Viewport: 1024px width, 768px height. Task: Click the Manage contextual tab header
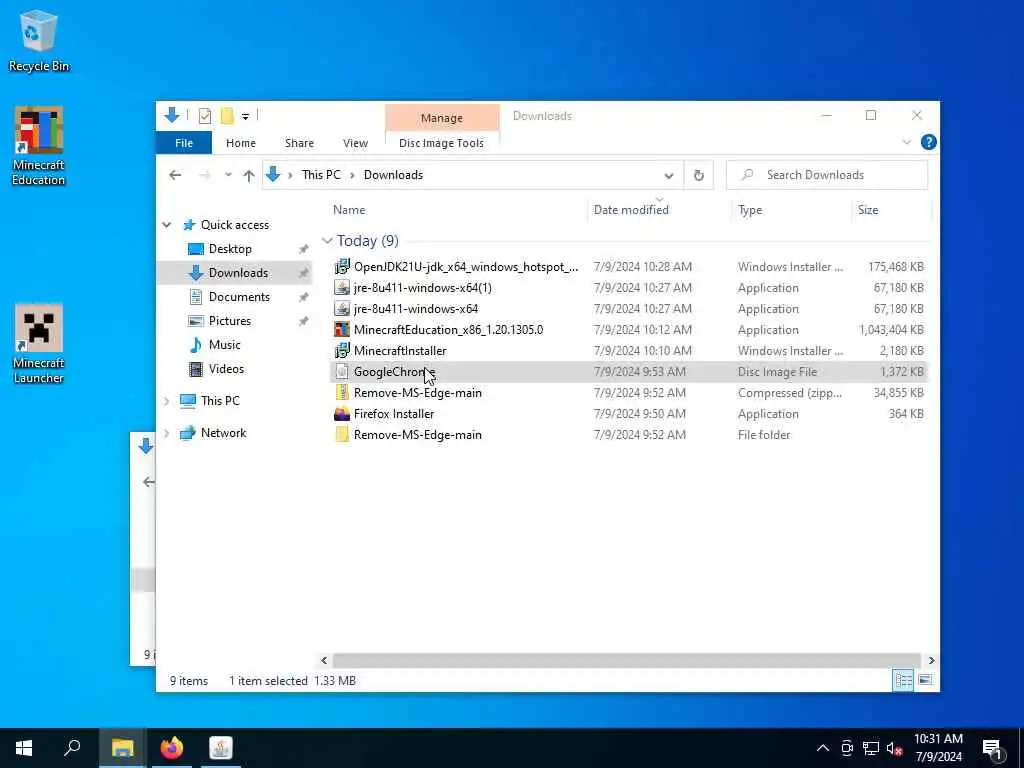(x=442, y=118)
